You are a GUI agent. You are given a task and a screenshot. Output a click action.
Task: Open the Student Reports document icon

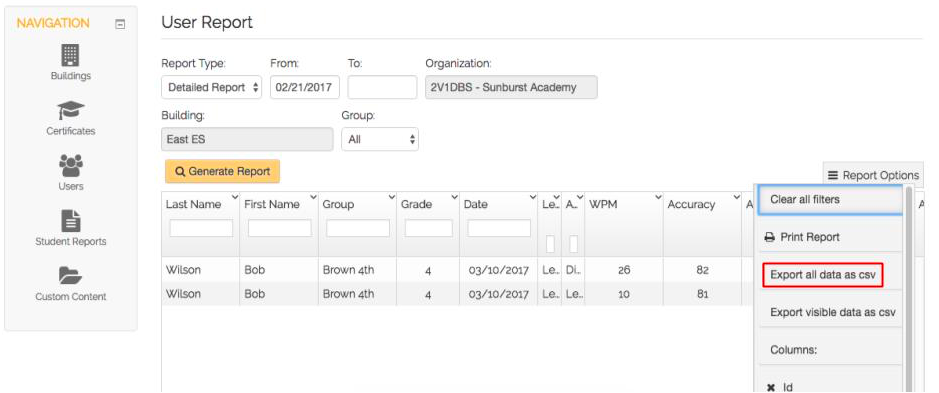tap(71, 220)
